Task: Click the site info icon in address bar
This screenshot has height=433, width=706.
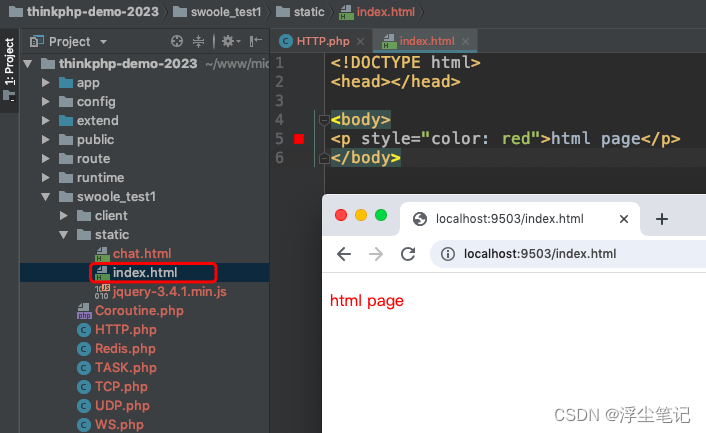Action: pos(448,254)
